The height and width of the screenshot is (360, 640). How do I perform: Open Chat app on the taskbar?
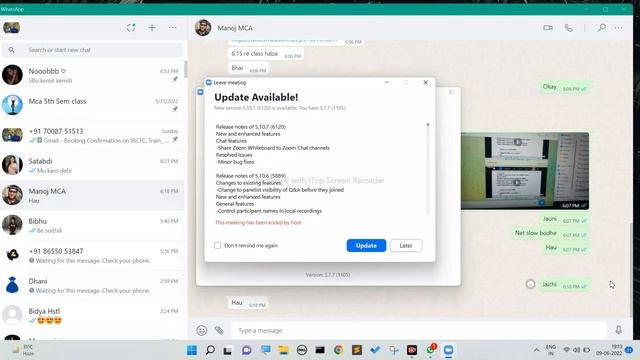247,350
